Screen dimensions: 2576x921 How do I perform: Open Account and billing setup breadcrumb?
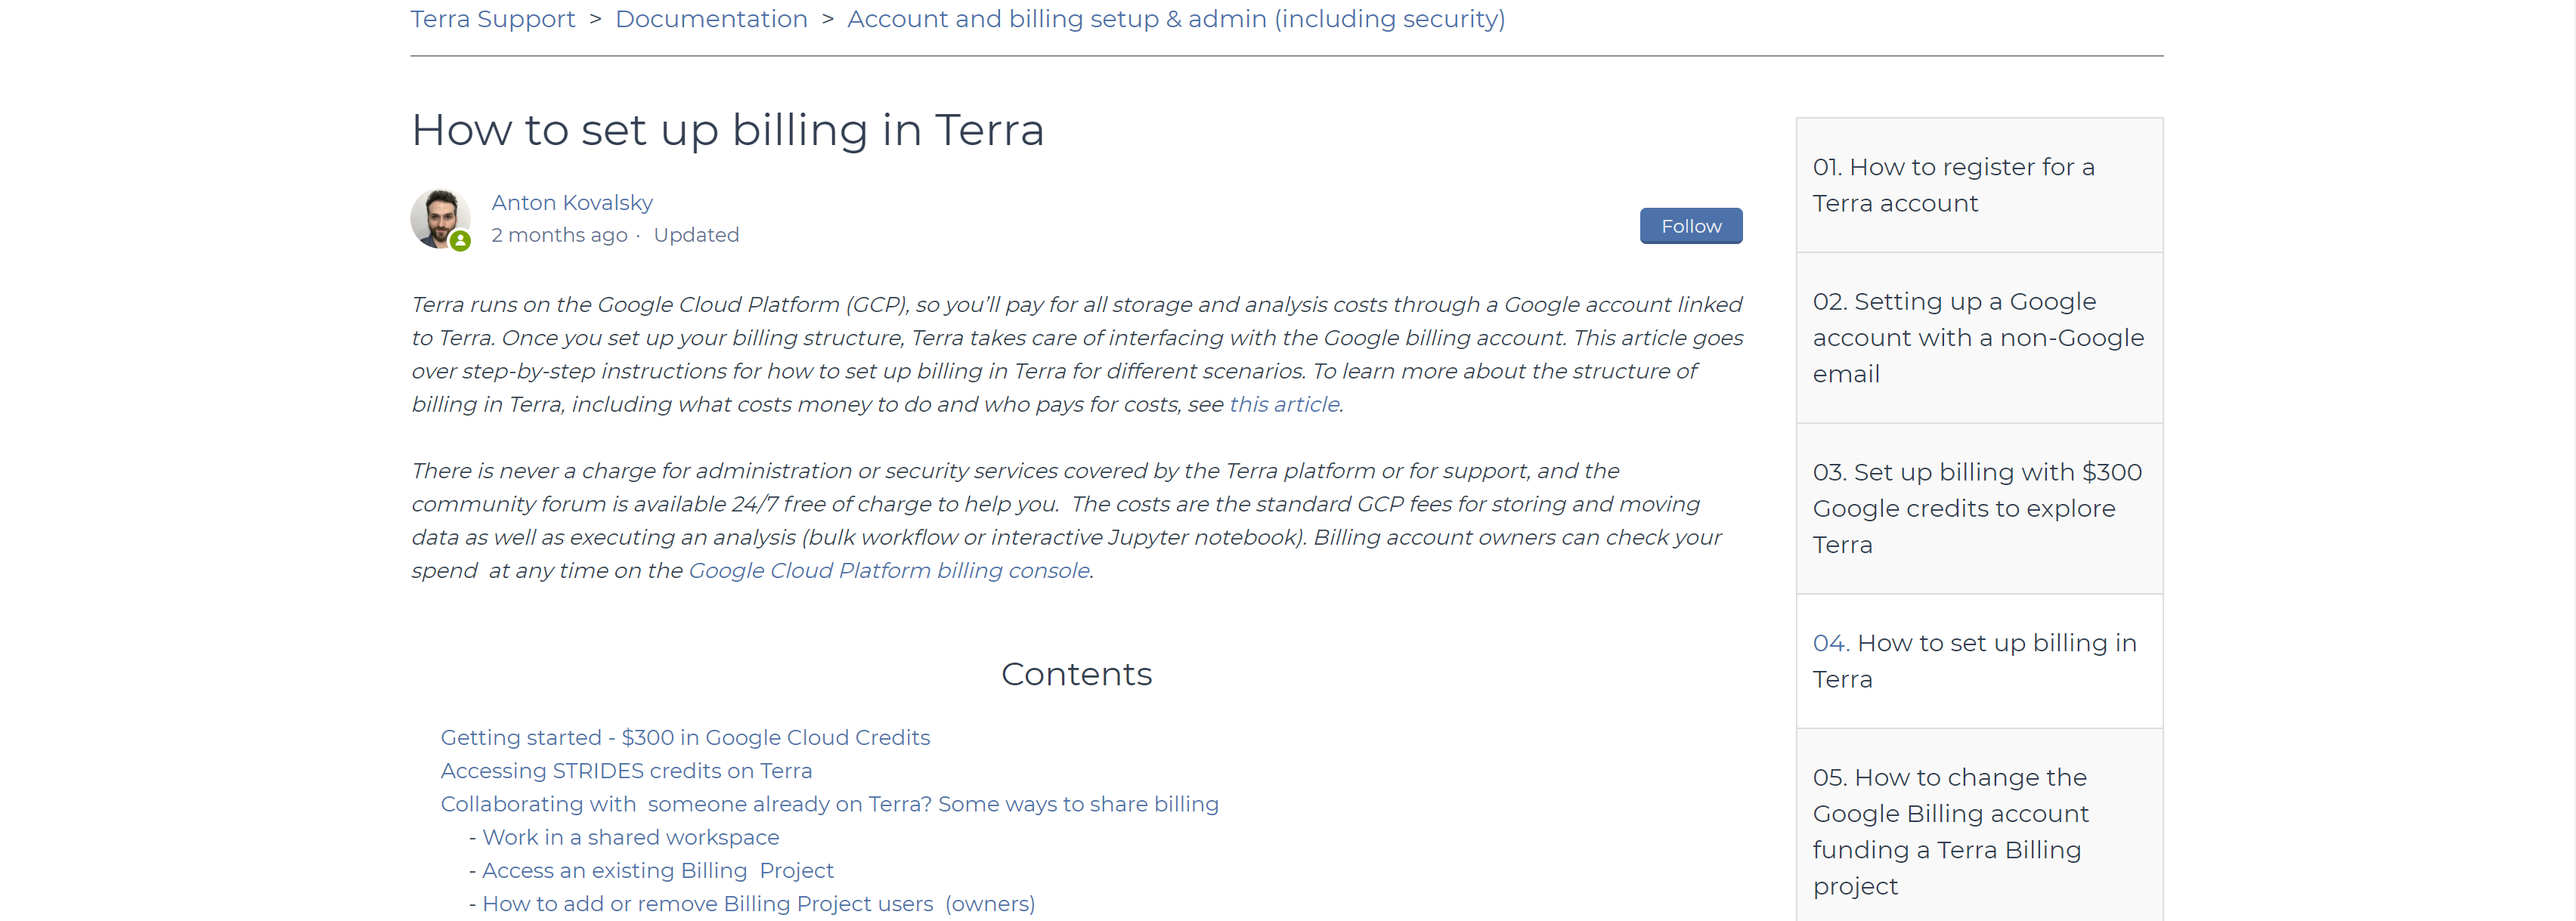[1176, 18]
